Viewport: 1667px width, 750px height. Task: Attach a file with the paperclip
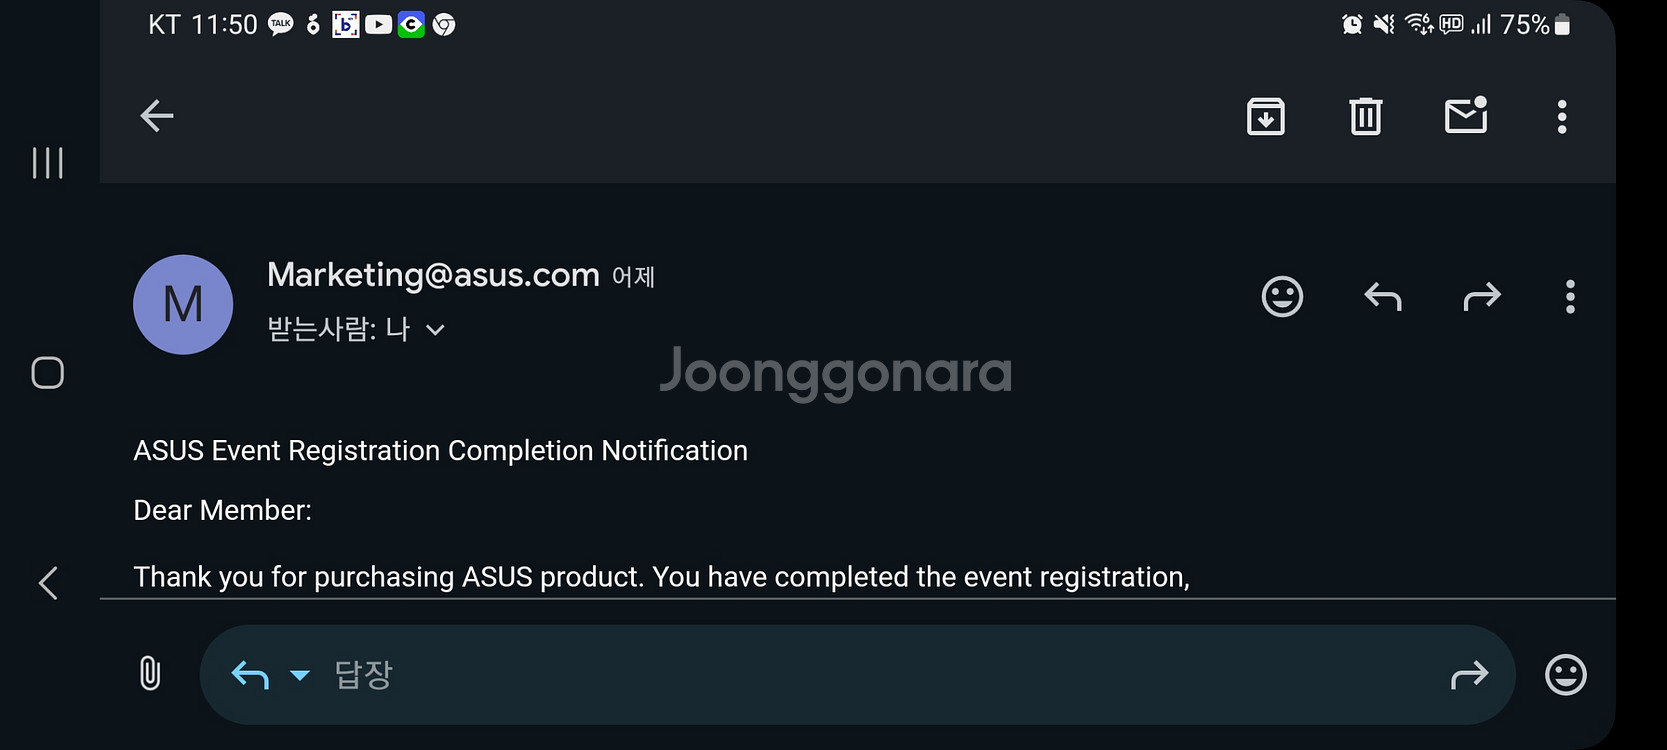pyautogui.click(x=150, y=674)
